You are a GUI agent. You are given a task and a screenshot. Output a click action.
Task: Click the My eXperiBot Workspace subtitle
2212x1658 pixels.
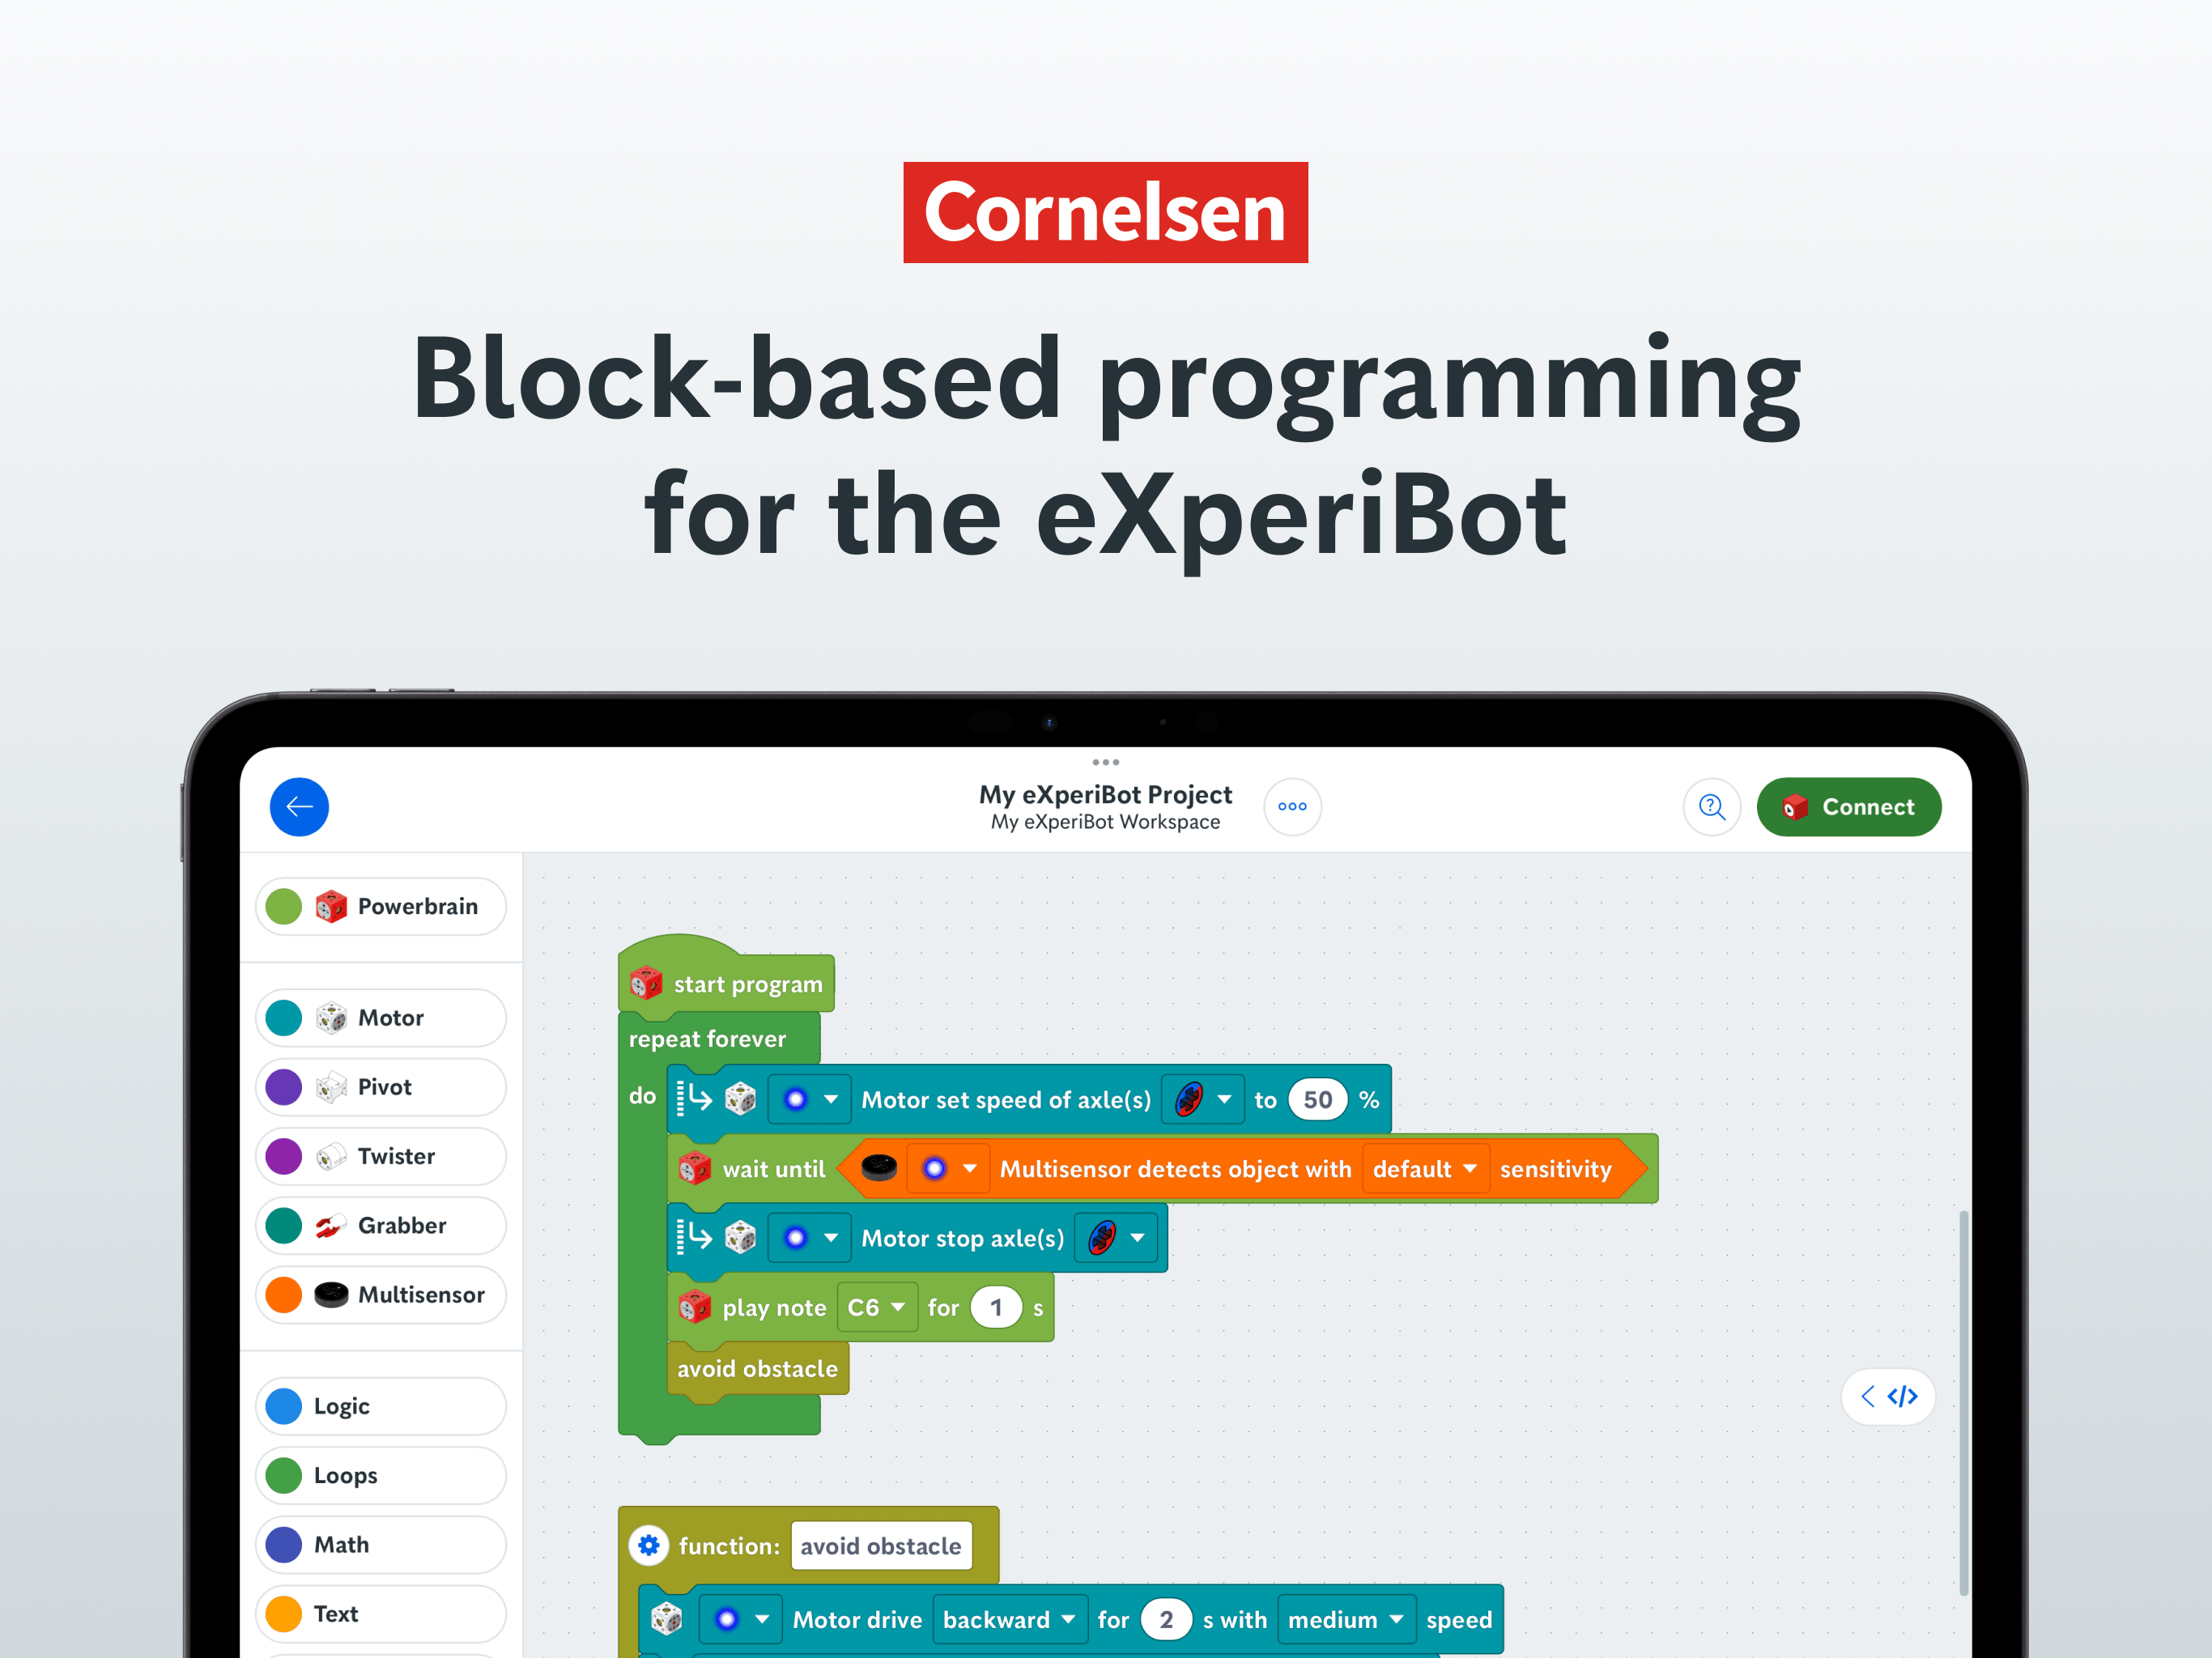(1105, 822)
